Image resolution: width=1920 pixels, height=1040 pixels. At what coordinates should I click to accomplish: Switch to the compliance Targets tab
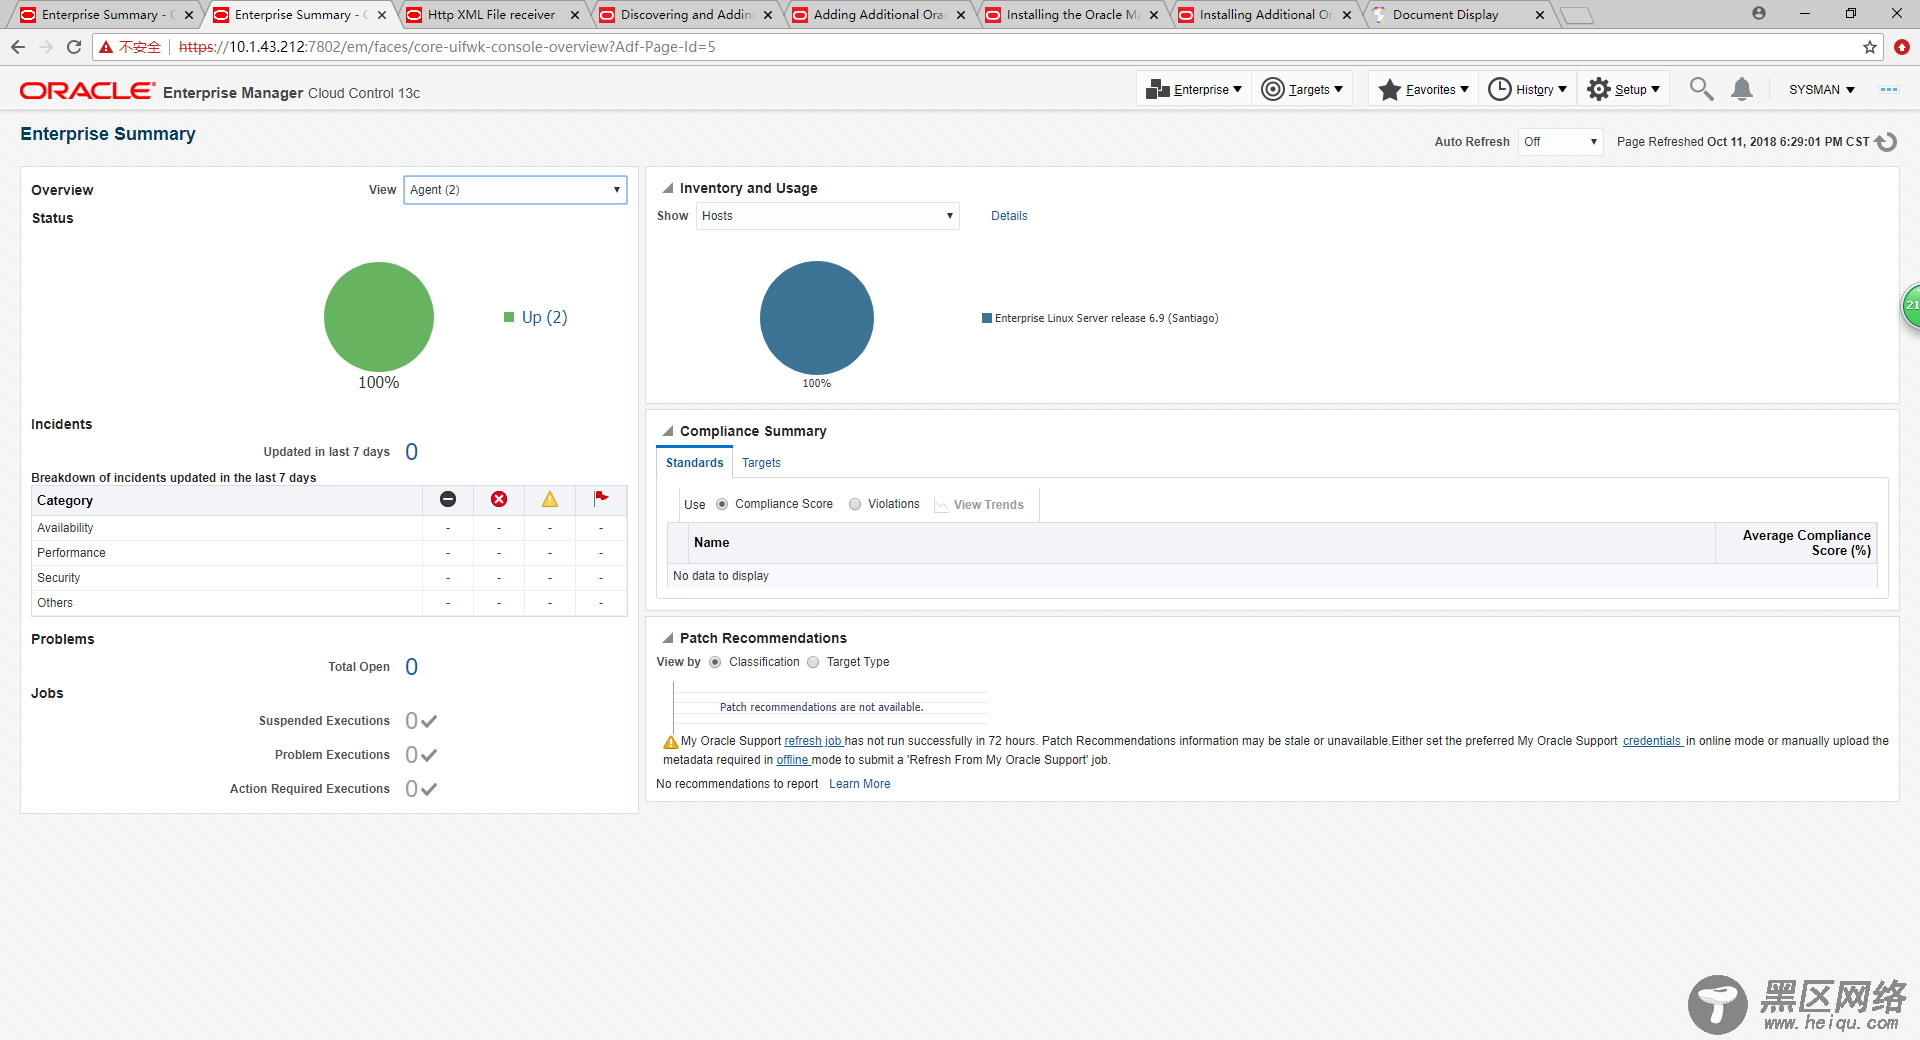coord(761,463)
